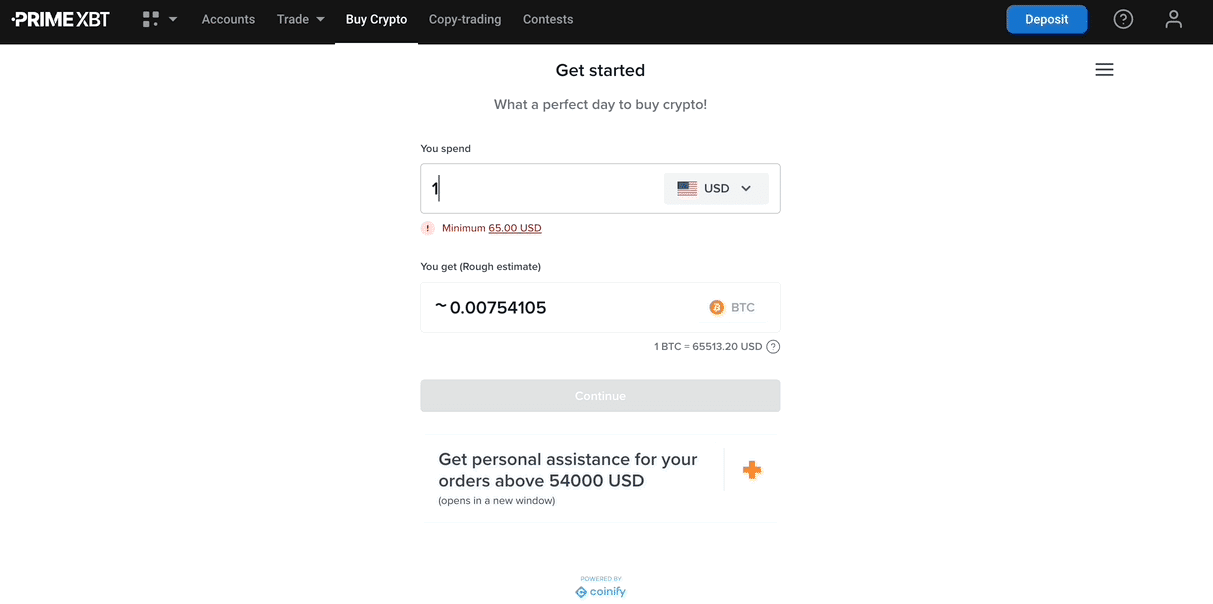Open the exchange rate info question mark

pos(772,346)
